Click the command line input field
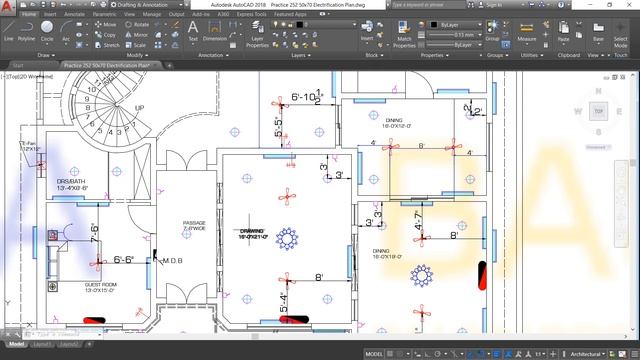 (64, 334)
